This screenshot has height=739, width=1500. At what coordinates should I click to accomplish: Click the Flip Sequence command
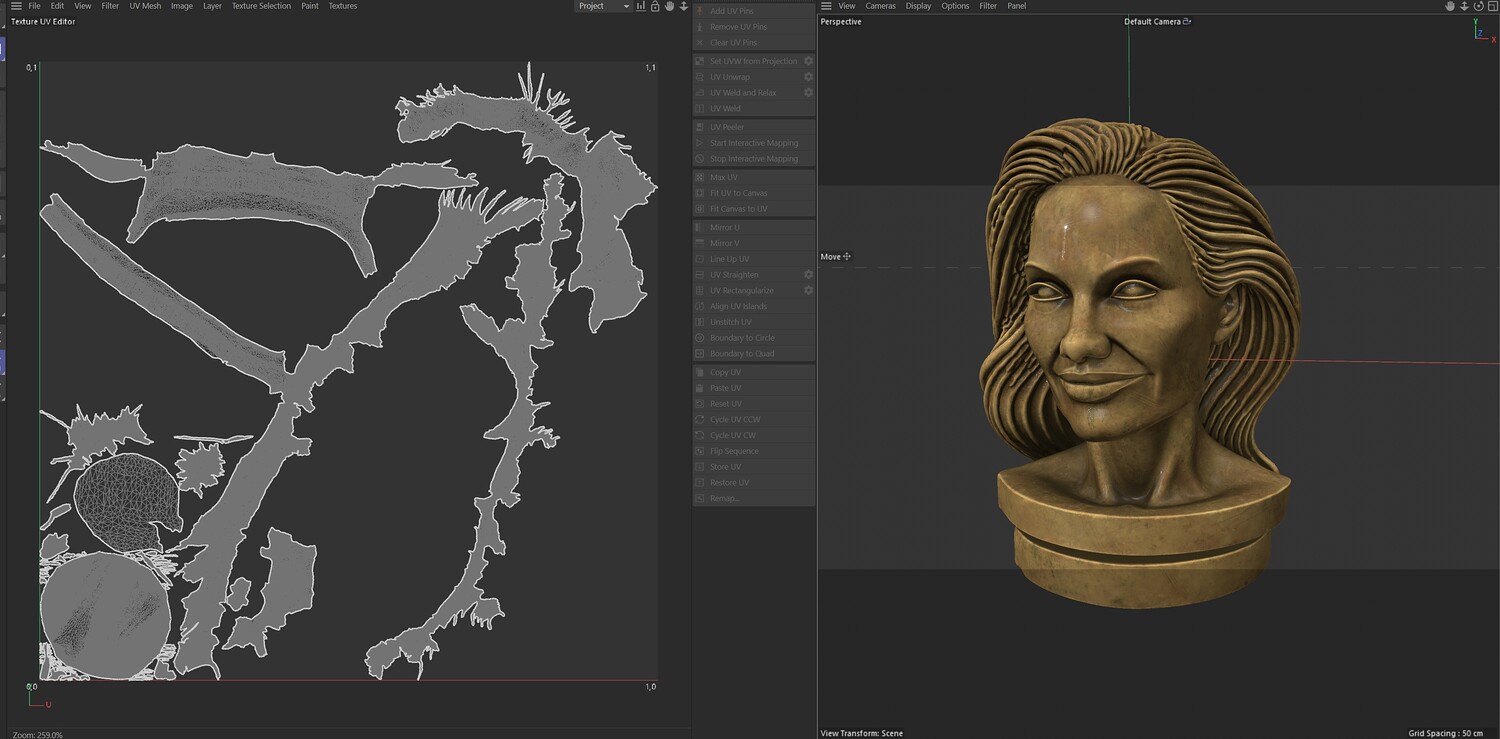pyautogui.click(x=754, y=451)
